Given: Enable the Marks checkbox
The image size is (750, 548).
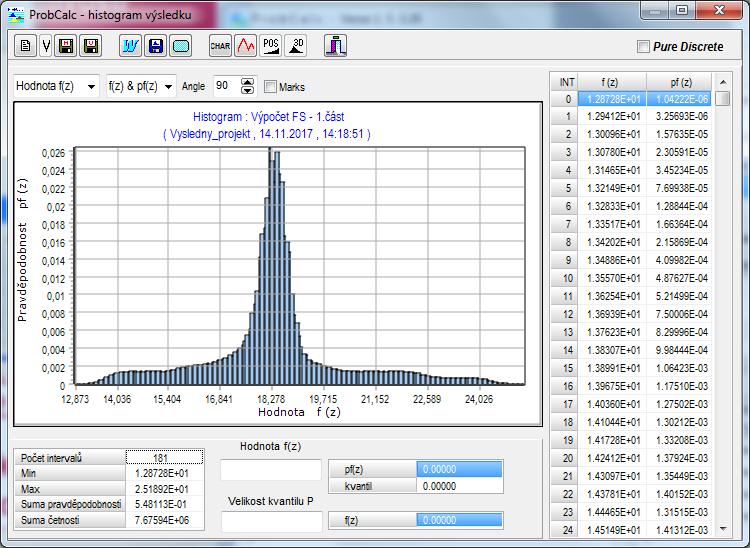Looking at the screenshot, I should coord(270,87).
